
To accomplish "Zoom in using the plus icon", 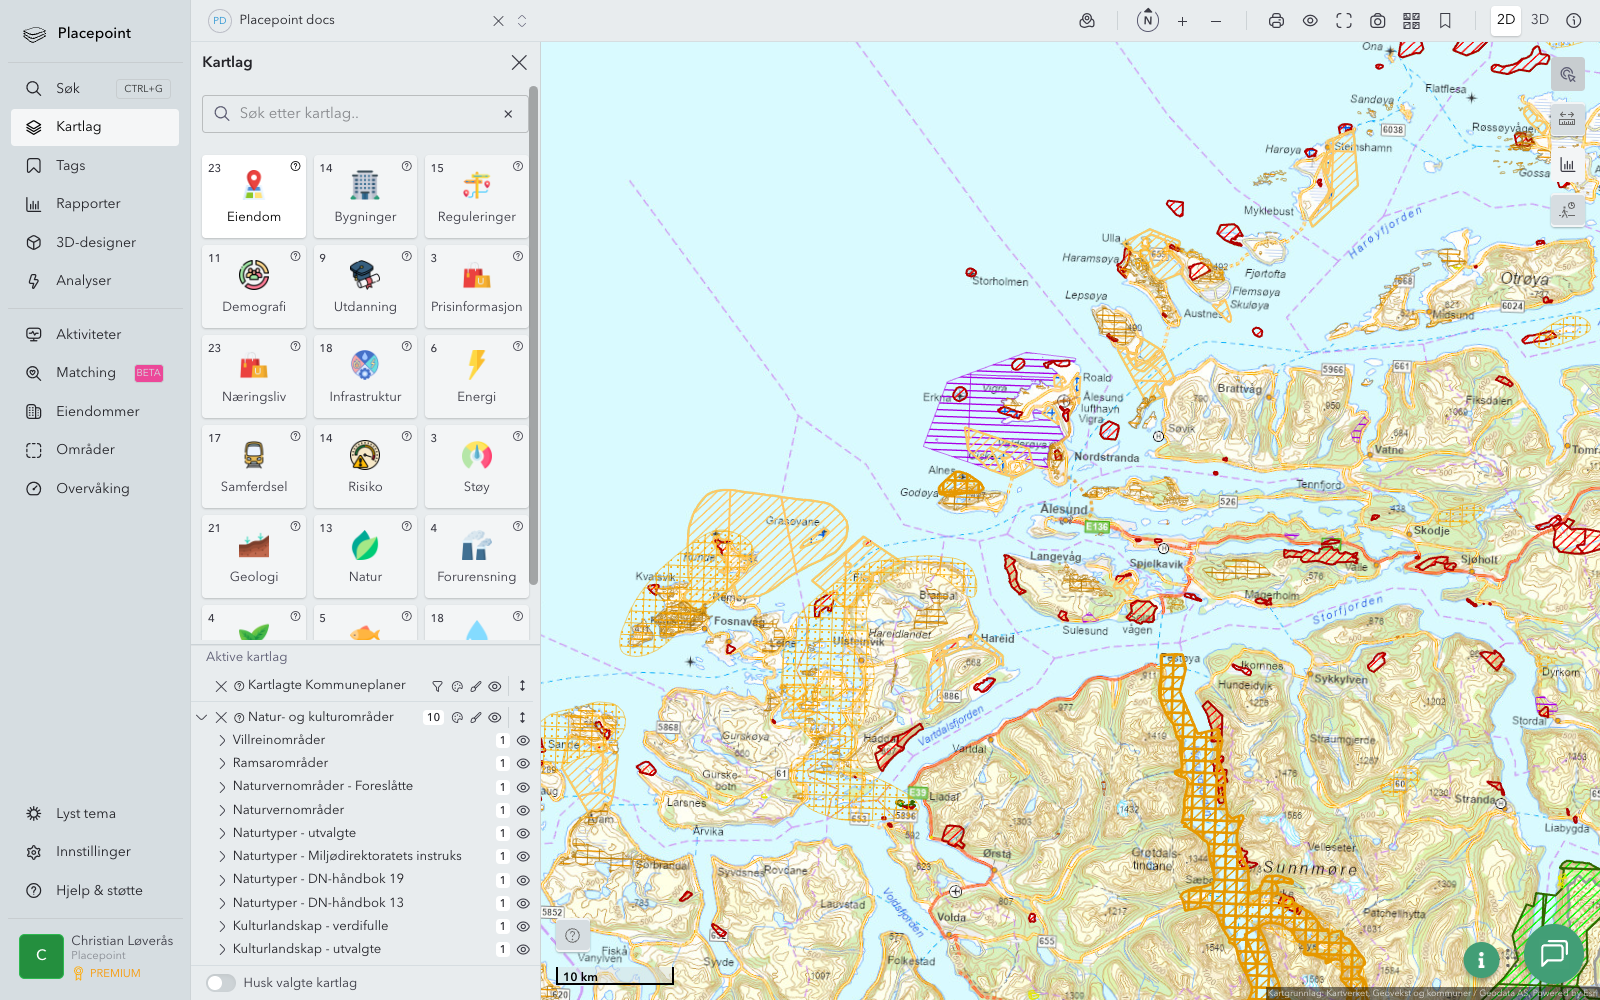I will pyautogui.click(x=1182, y=21).
